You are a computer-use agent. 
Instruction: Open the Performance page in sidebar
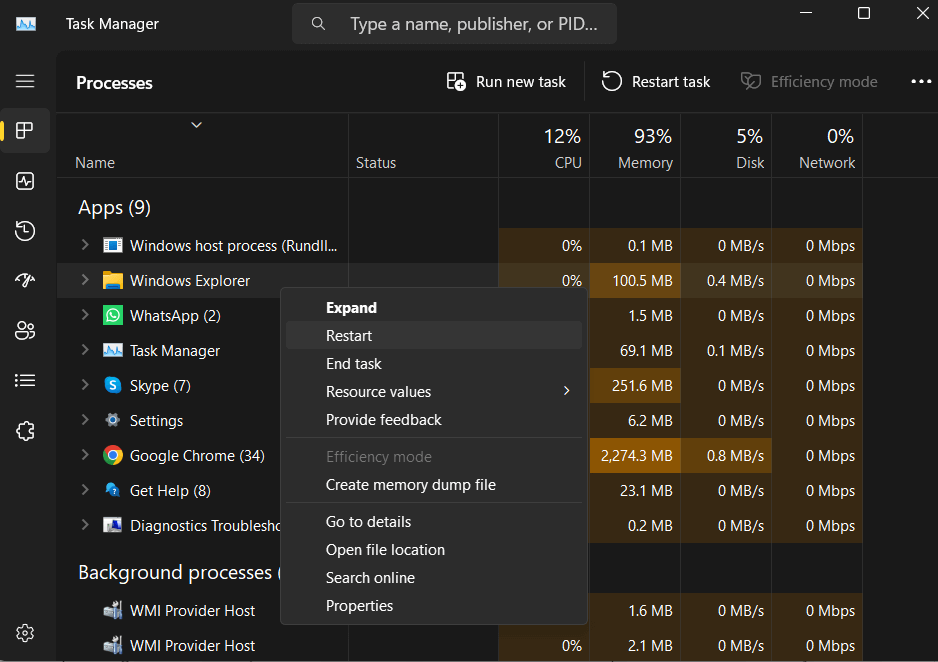pos(25,181)
